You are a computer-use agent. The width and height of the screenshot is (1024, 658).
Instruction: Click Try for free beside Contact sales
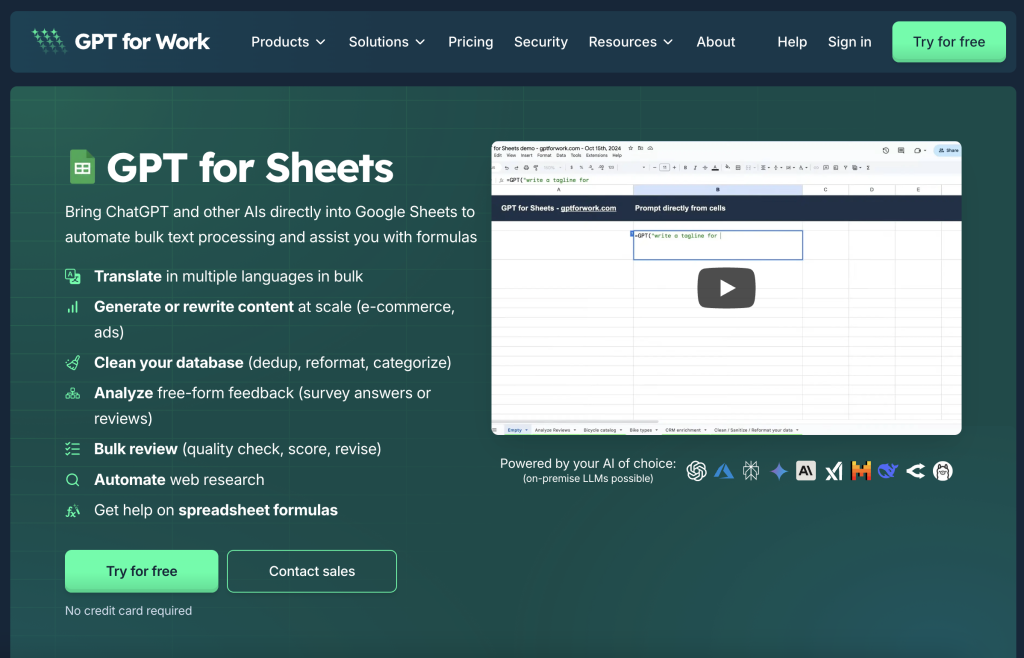pos(142,571)
